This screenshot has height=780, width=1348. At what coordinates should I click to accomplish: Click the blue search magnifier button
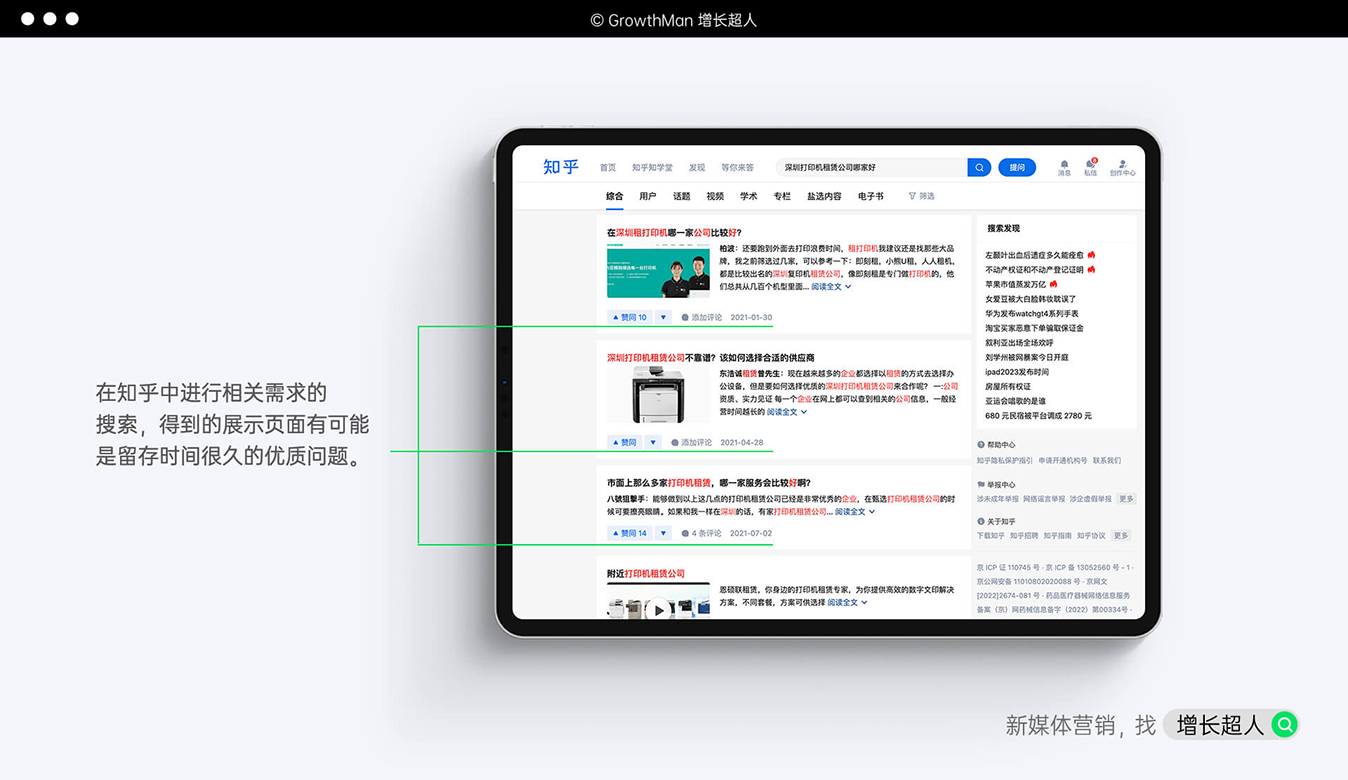[x=979, y=168]
